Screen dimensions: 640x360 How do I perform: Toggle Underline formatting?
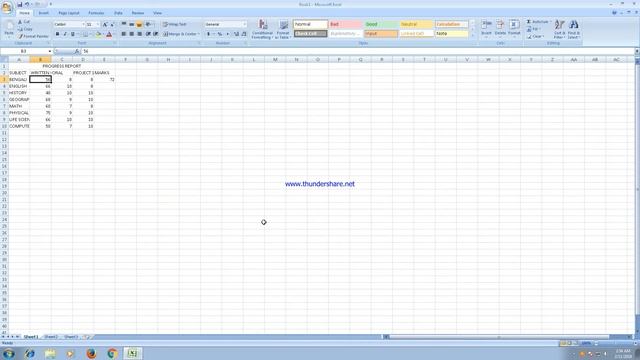pyautogui.click(x=73, y=34)
